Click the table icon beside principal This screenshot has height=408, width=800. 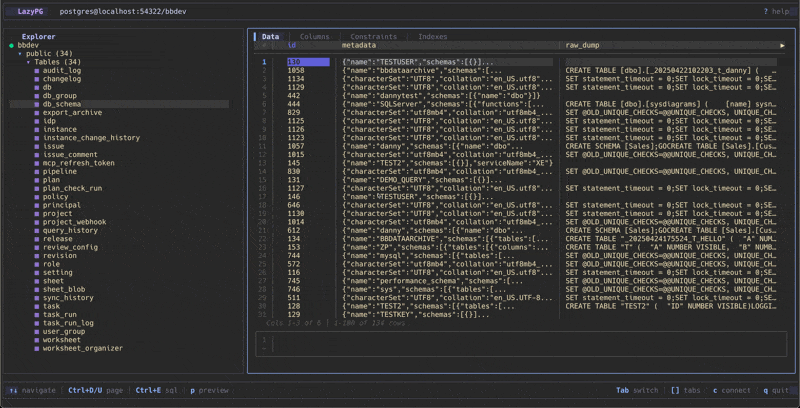(37, 205)
